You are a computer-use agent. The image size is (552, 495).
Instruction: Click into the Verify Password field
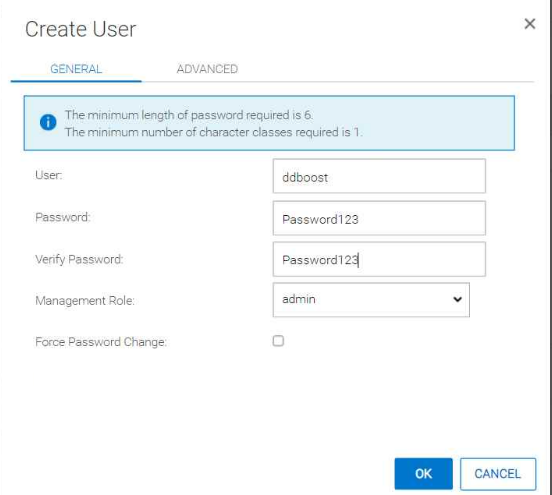pyautogui.click(x=379, y=259)
